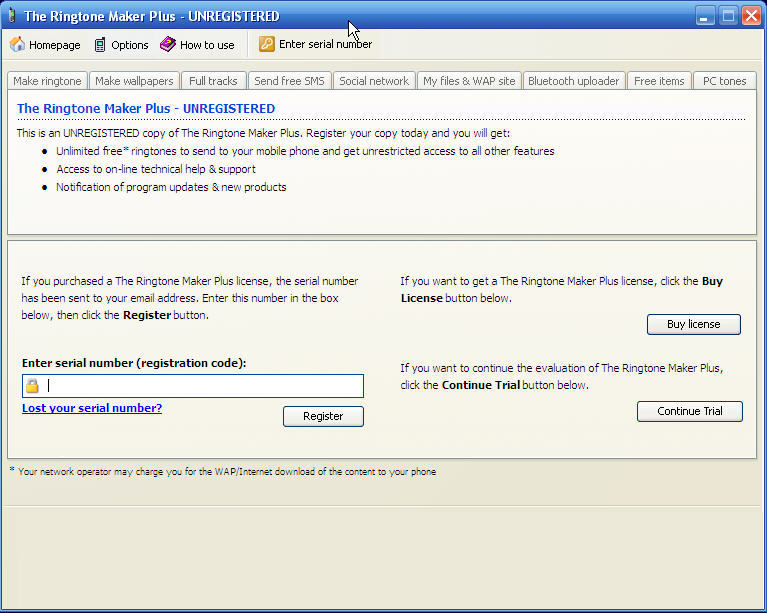The image size is (767, 613).
Task: Click the blue UNREGISTERED heading text
Action: 146,109
